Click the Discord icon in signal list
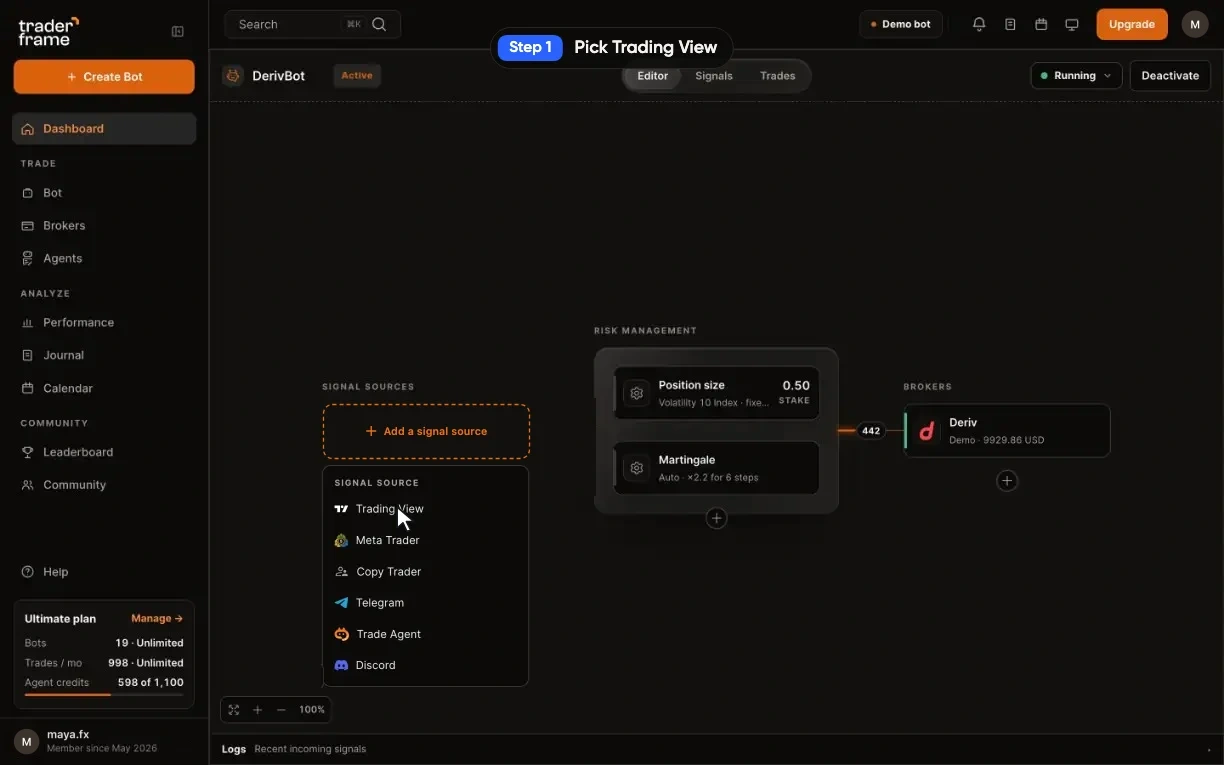This screenshot has width=1224, height=765. [x=341, y=665]
